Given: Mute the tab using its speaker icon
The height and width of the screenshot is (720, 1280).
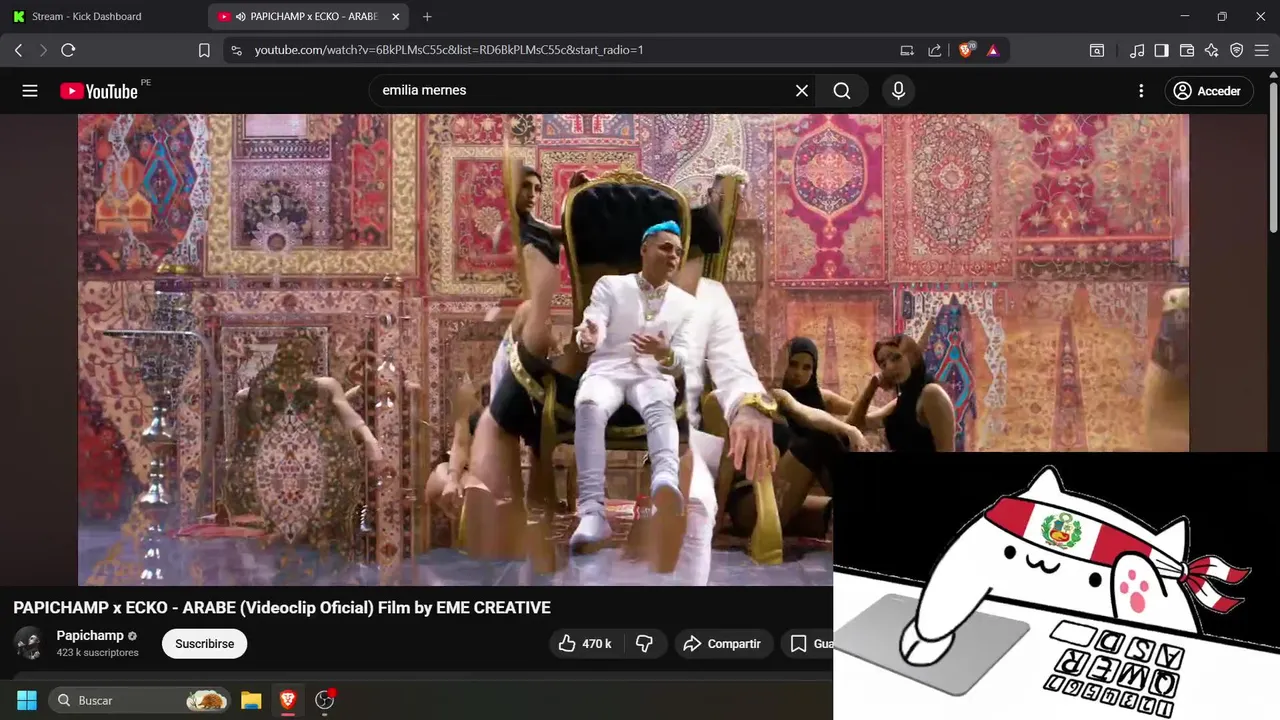Looking at the screenshot, I should [x=241, y=17].
